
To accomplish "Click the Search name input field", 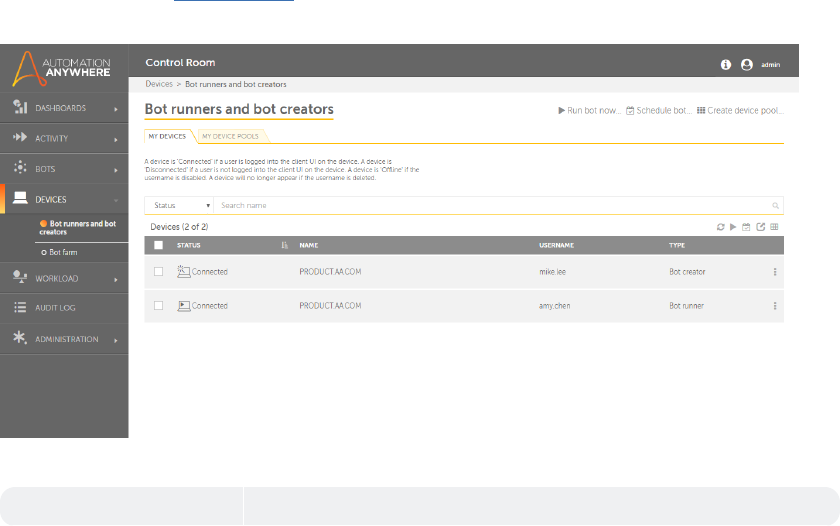I will pos(493,206).
